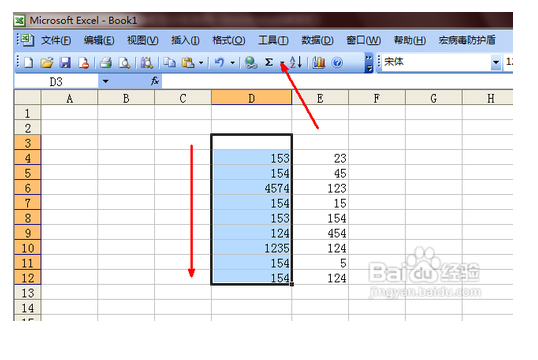Open the 格式(O) menu
Viewport: 538px width, 360px height.
pyautogui.click(x=229, y=40)
